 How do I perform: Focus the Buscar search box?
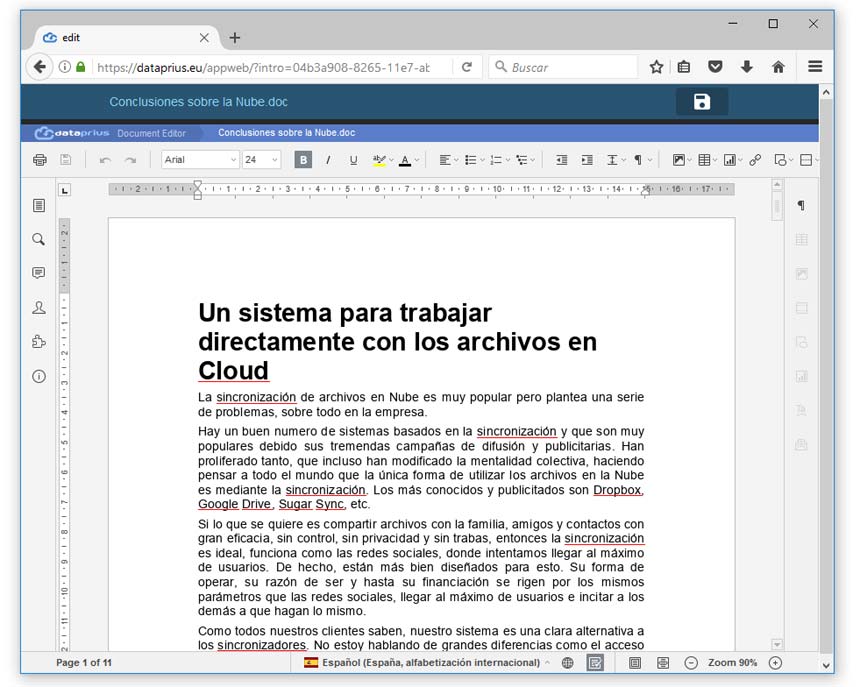point(564,67)
